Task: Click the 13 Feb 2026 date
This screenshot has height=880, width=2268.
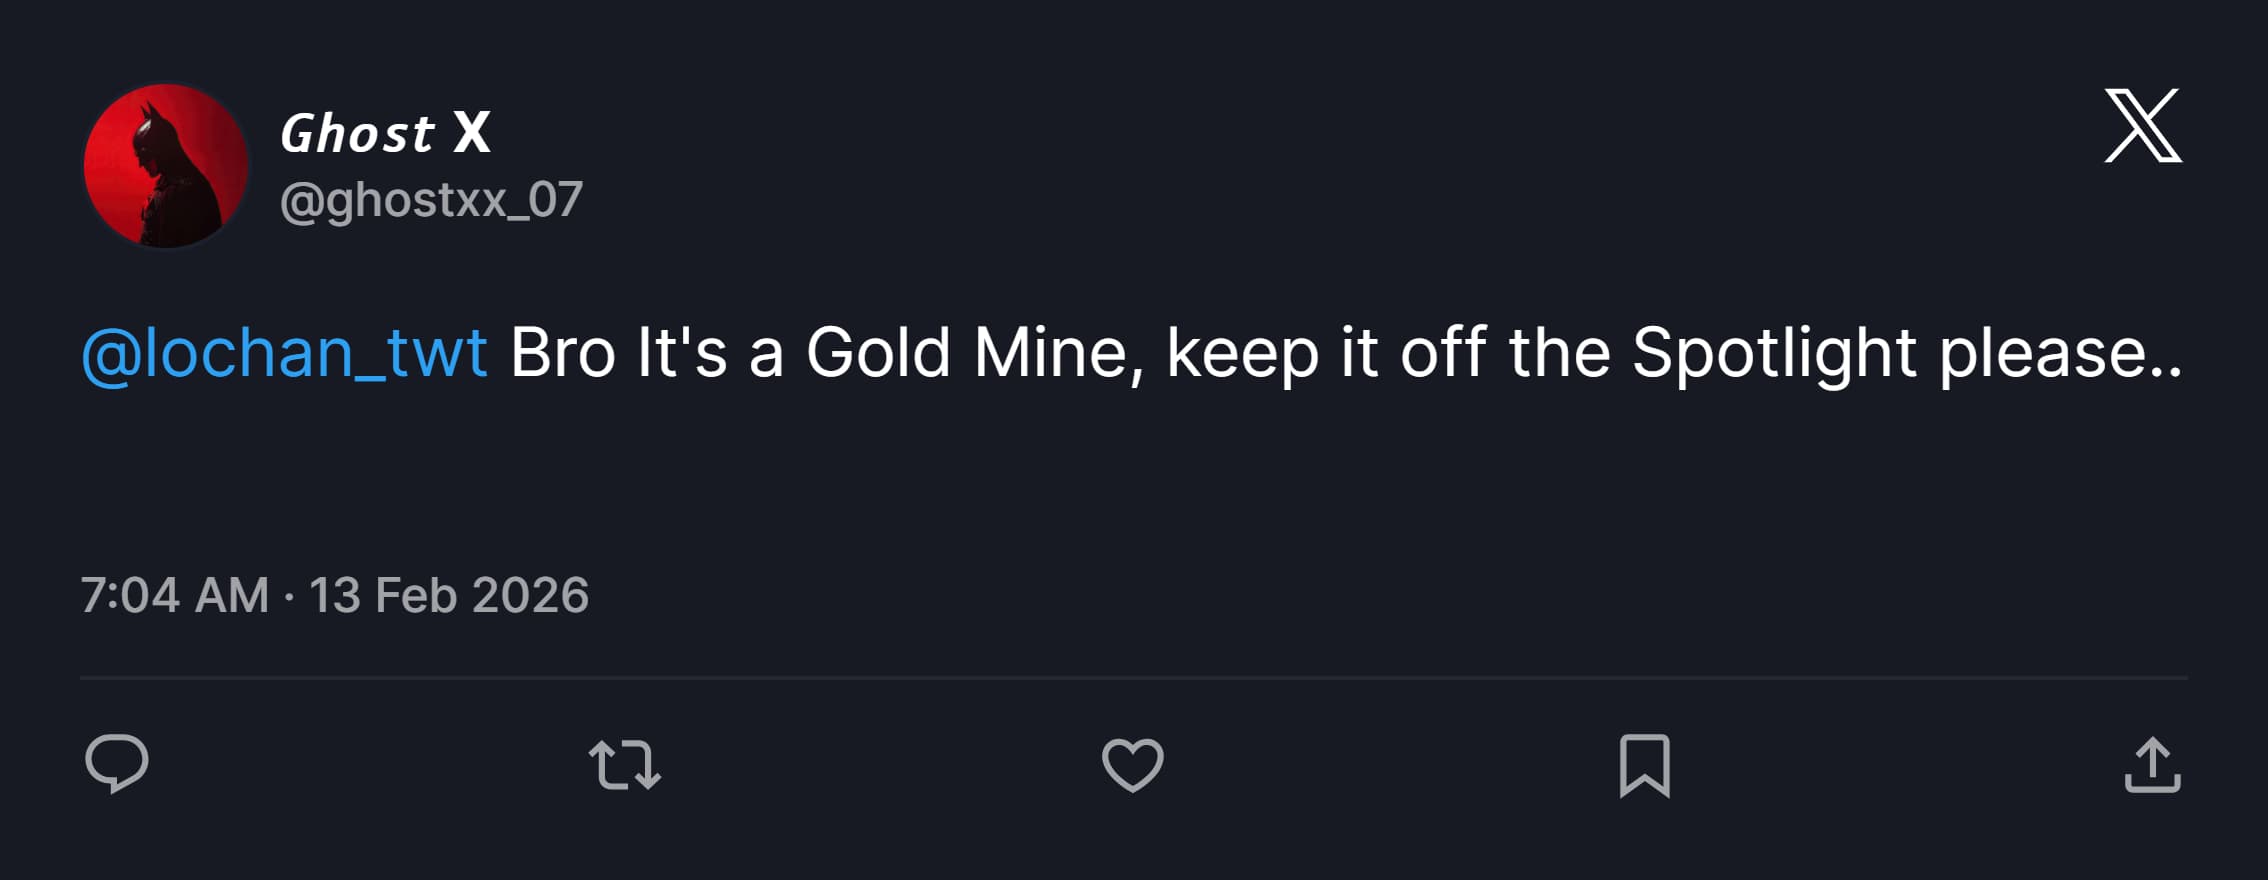Action: click(449, 595)
